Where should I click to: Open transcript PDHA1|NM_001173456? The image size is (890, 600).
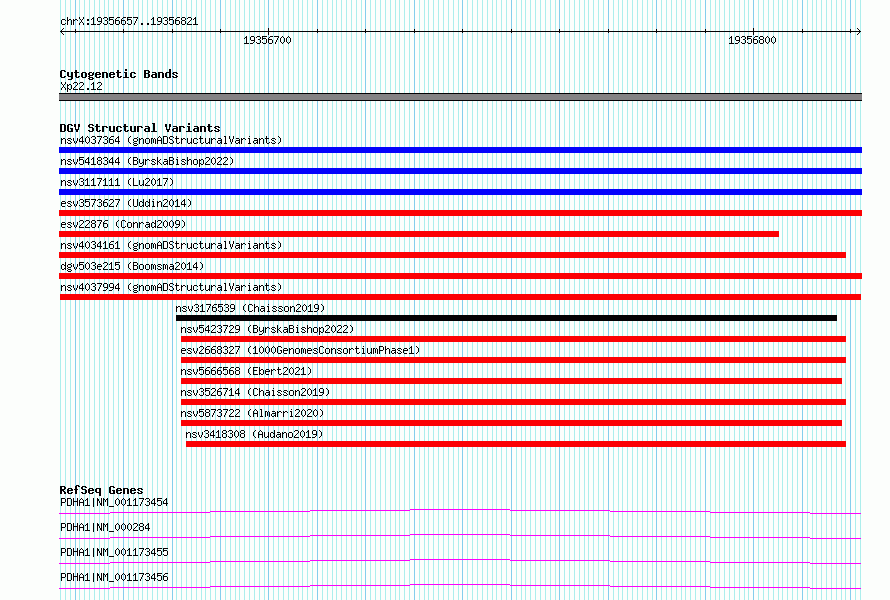[x=114, y=577]
